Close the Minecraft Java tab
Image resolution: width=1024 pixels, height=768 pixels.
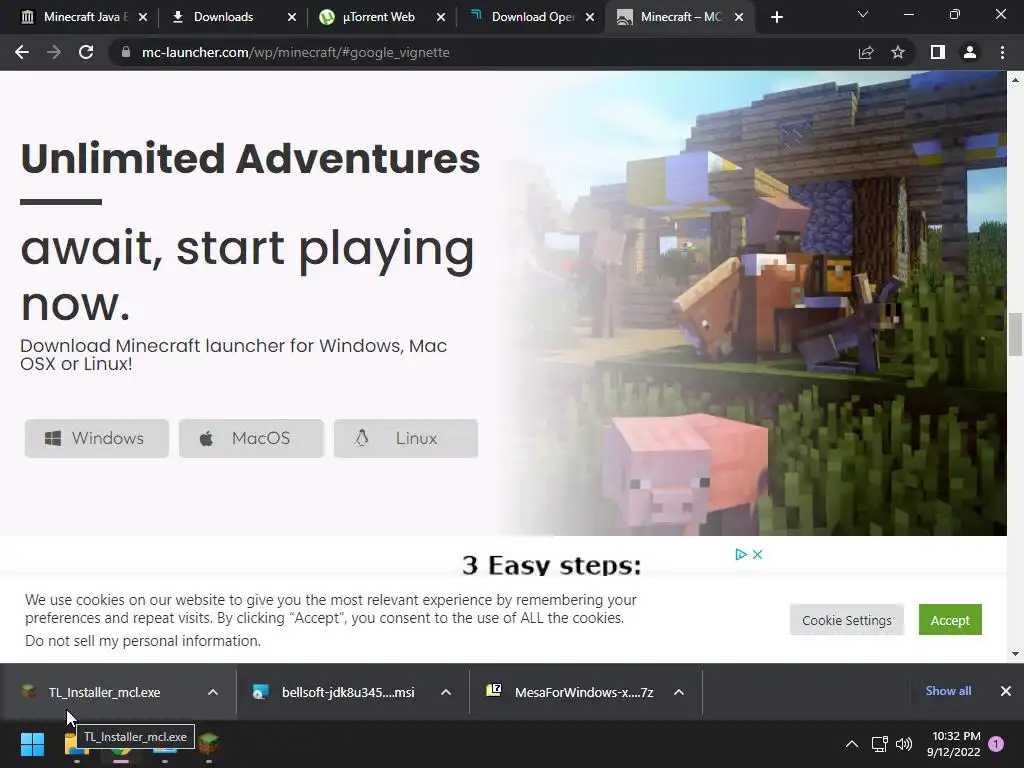click(x=143, y=17)
